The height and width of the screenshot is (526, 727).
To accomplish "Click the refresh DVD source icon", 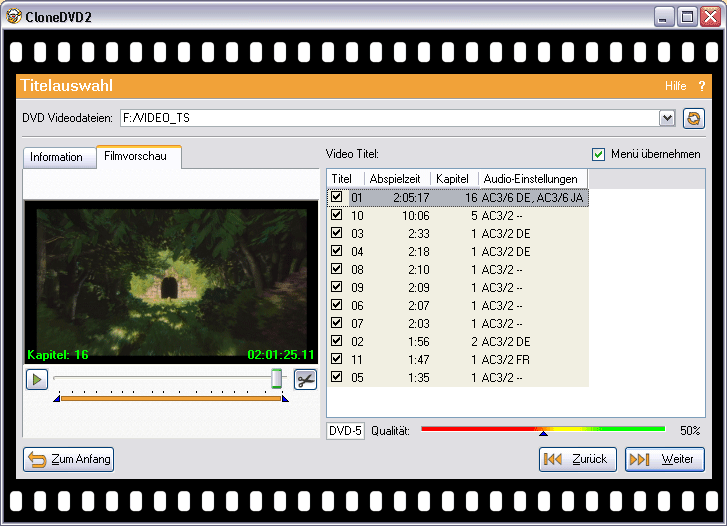I will coord(694,118).
